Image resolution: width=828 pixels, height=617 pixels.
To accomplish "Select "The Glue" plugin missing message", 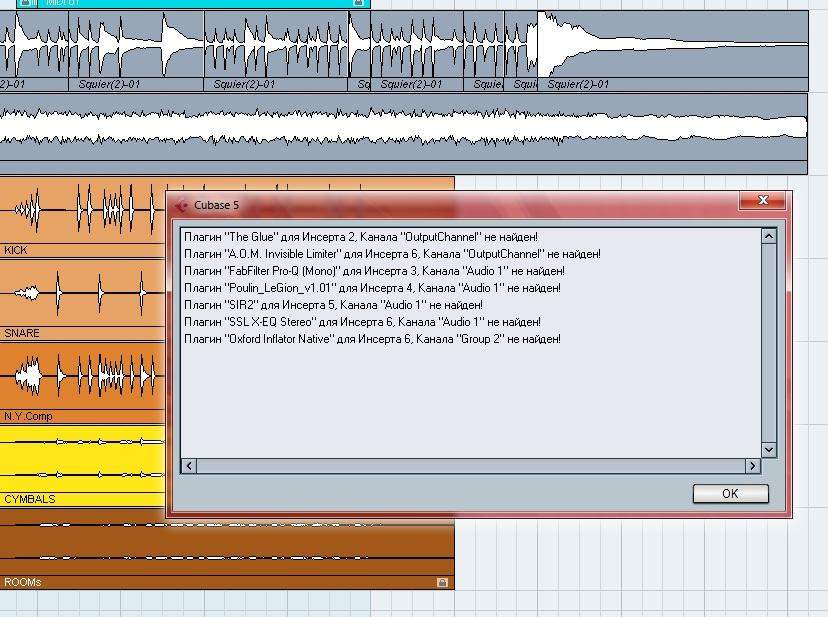I will [x=361, y=237].
